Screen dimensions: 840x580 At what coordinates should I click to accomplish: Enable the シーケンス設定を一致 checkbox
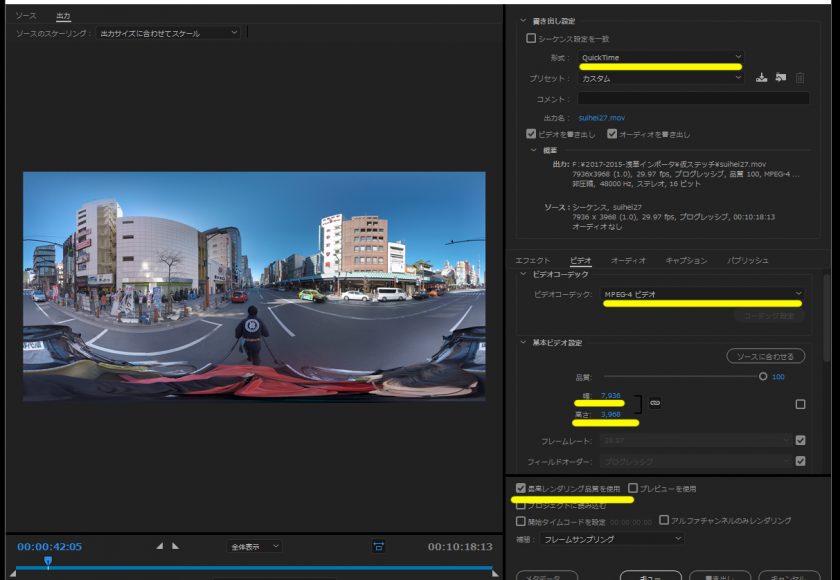[531, 38]
